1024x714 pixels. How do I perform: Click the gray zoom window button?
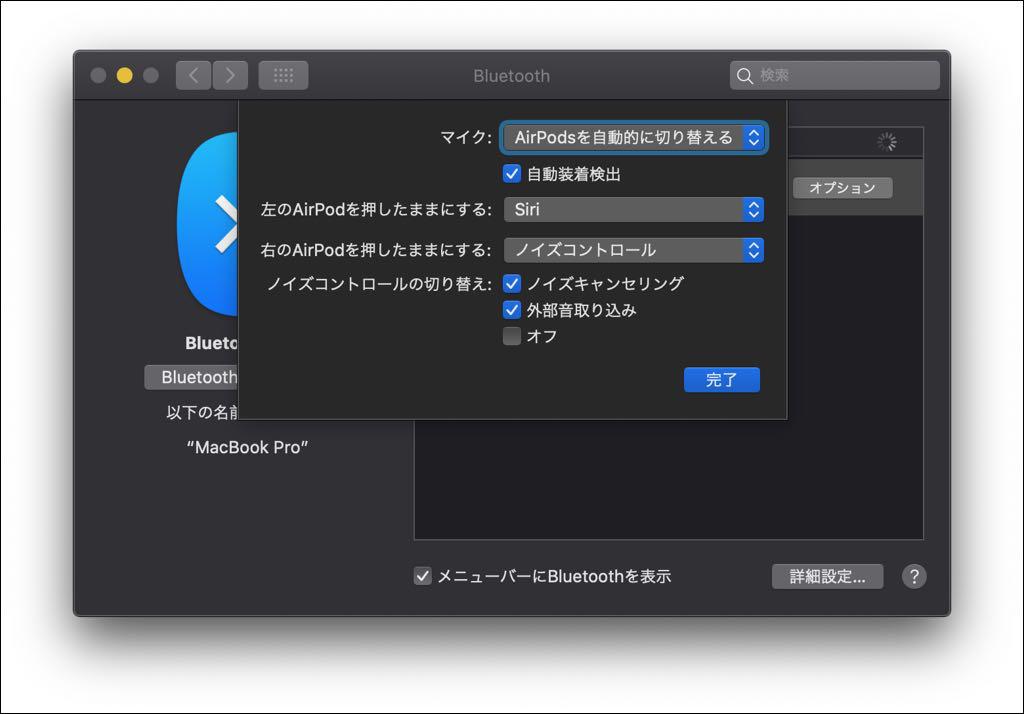[x=151, y=76]
